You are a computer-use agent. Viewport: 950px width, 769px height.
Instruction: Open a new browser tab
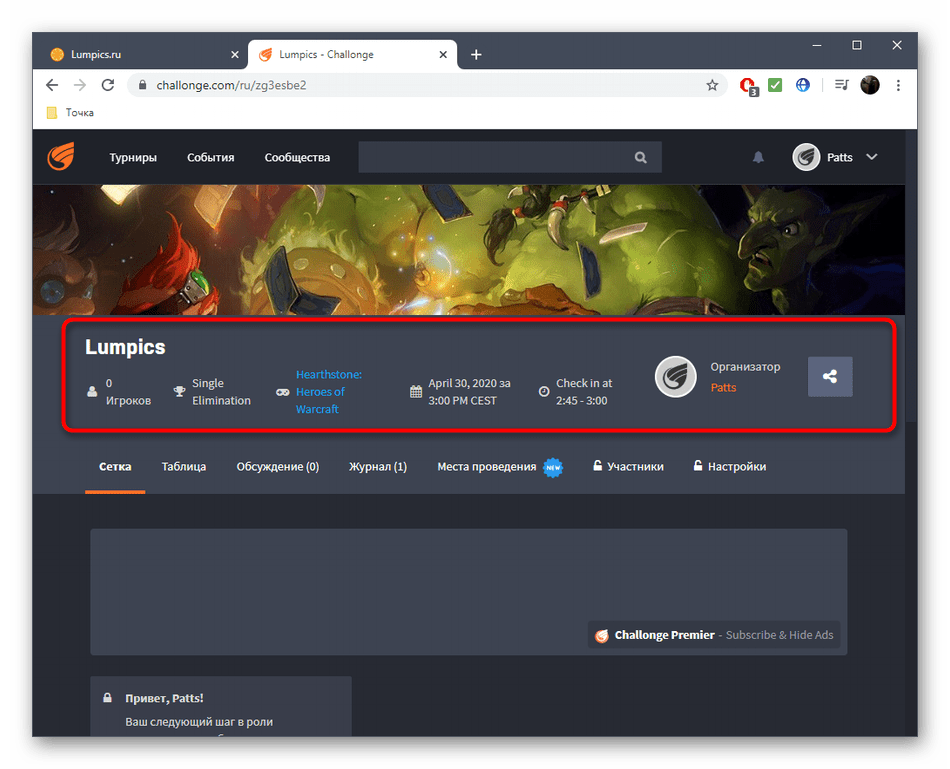476,55
